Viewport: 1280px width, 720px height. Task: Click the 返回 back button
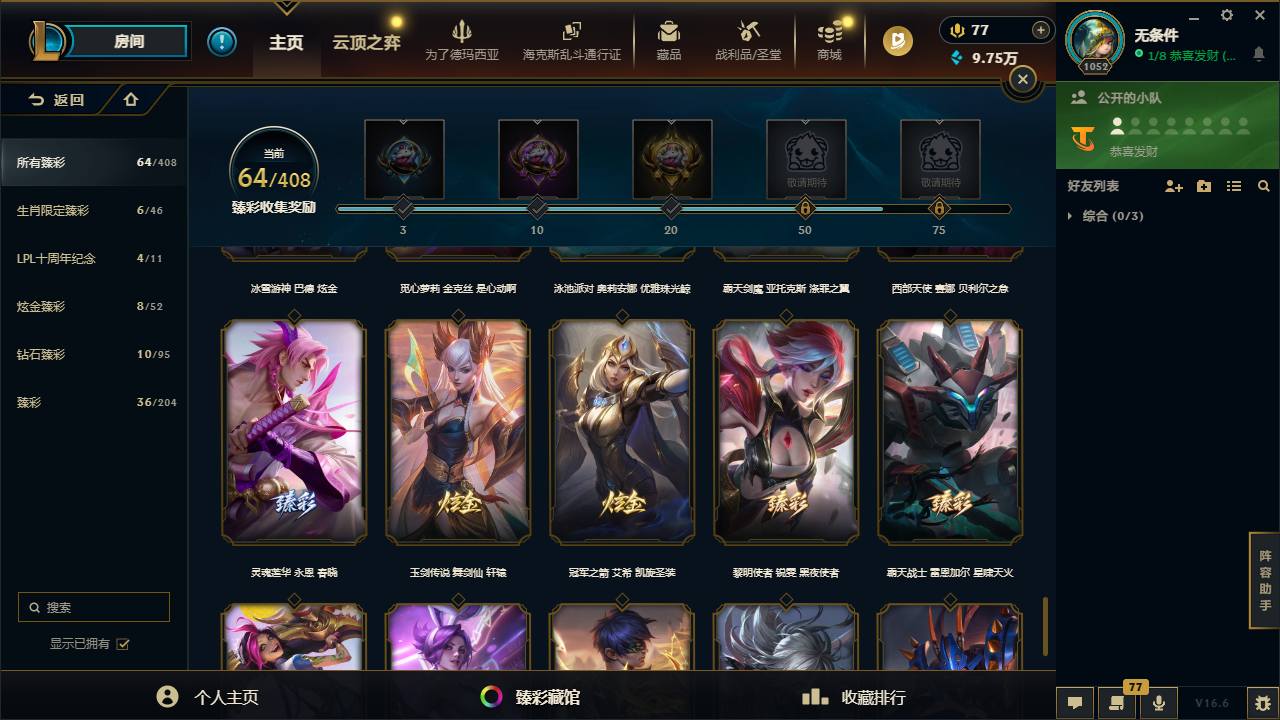(x=57, y=100)
